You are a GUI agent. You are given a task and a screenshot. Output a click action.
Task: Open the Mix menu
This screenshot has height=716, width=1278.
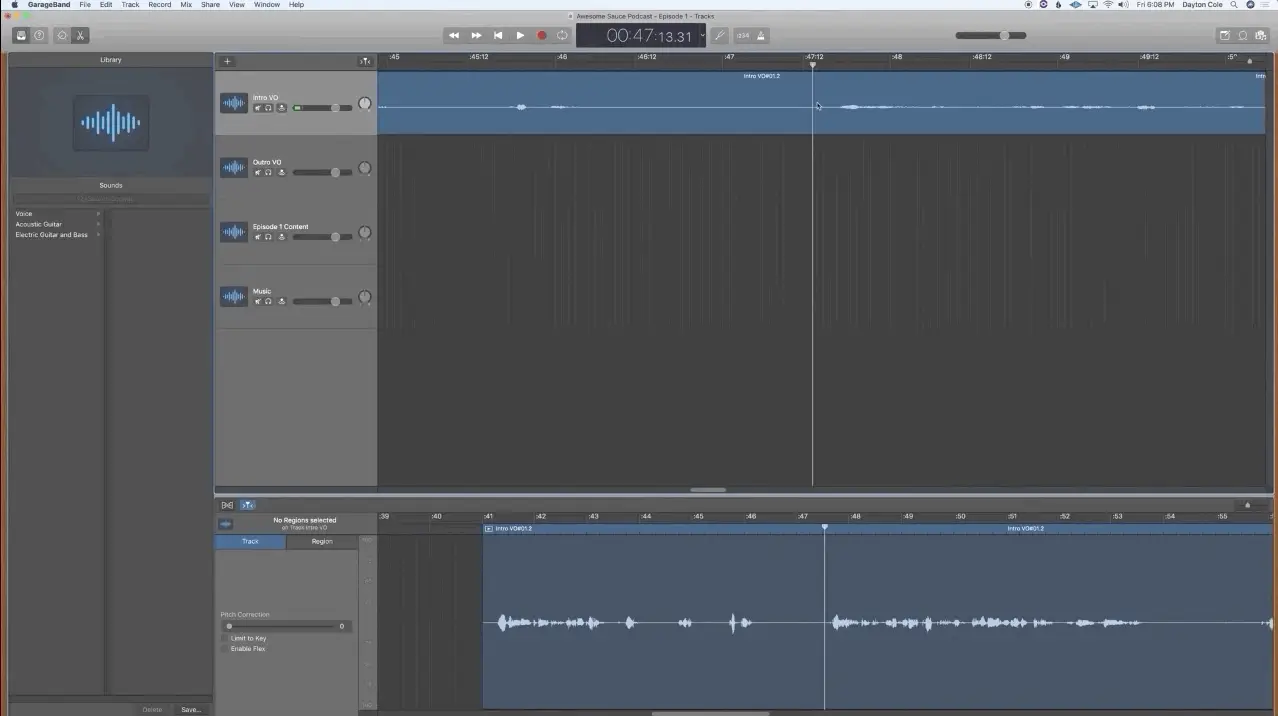tap(185, 4)
